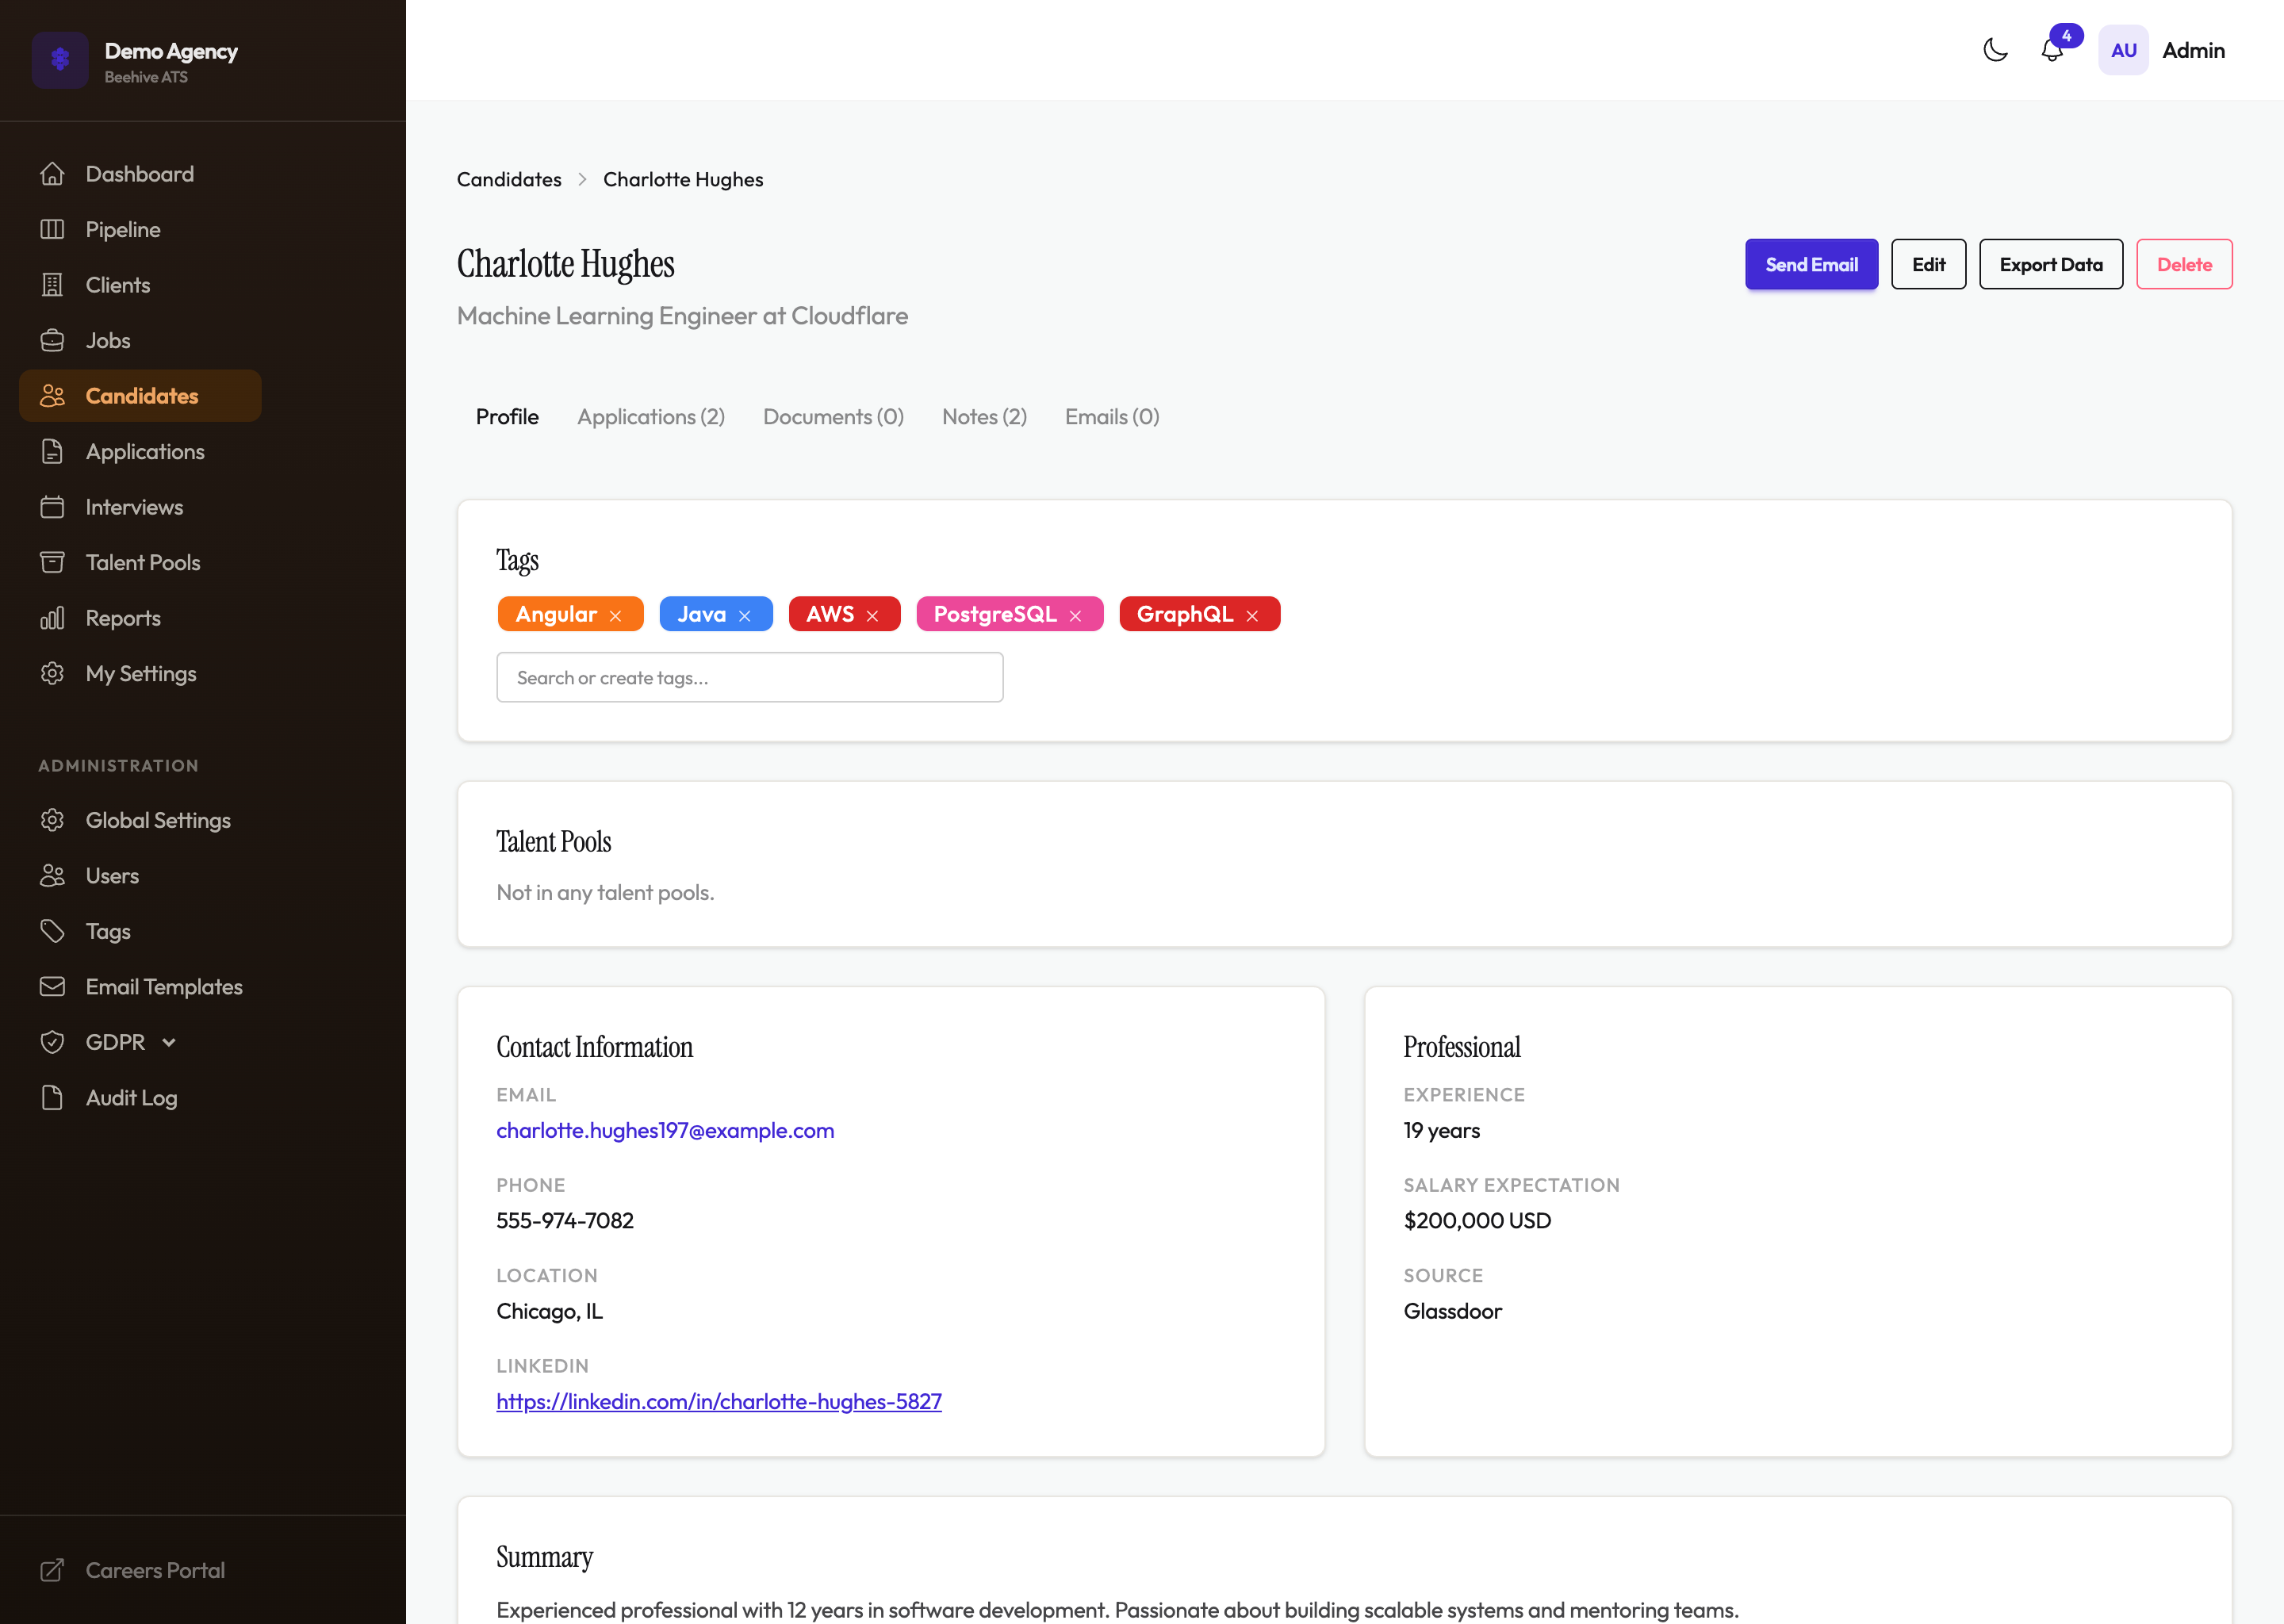The image size is (2284, 1624).
Task: Open the Reports section
Action: 123,618
